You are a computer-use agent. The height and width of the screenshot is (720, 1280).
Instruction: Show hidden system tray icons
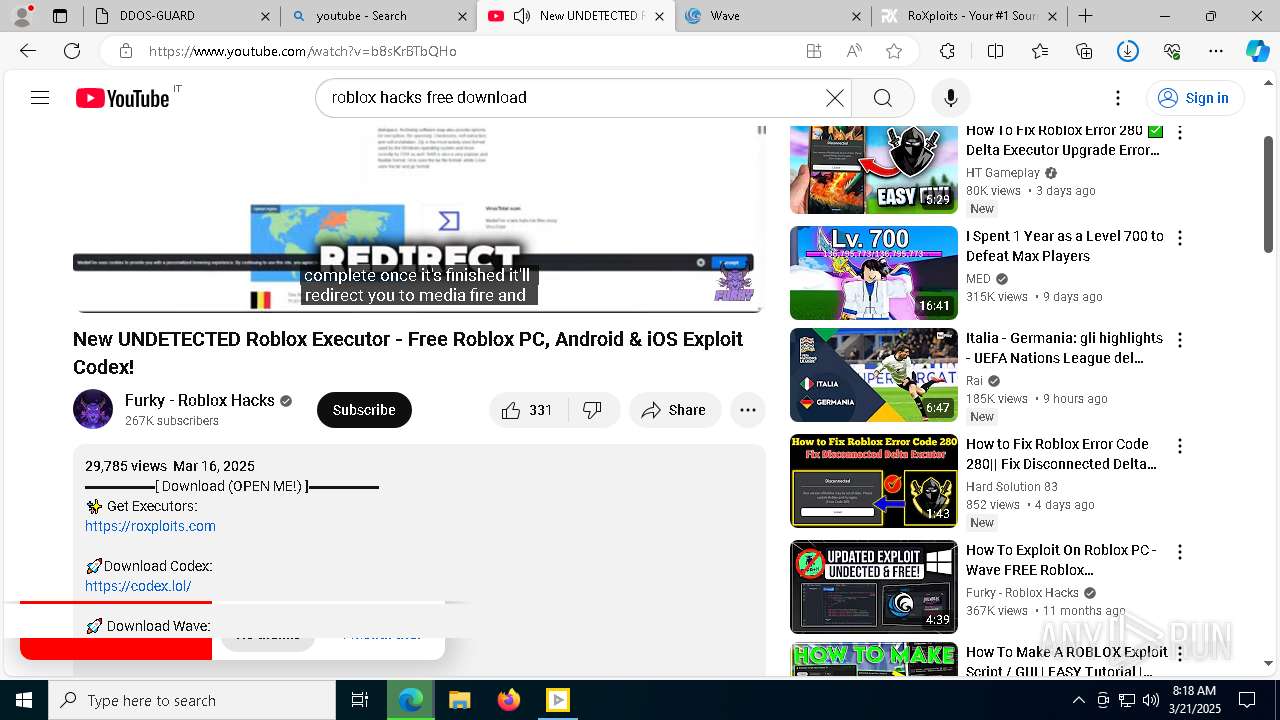click(x=1078, y=700)
